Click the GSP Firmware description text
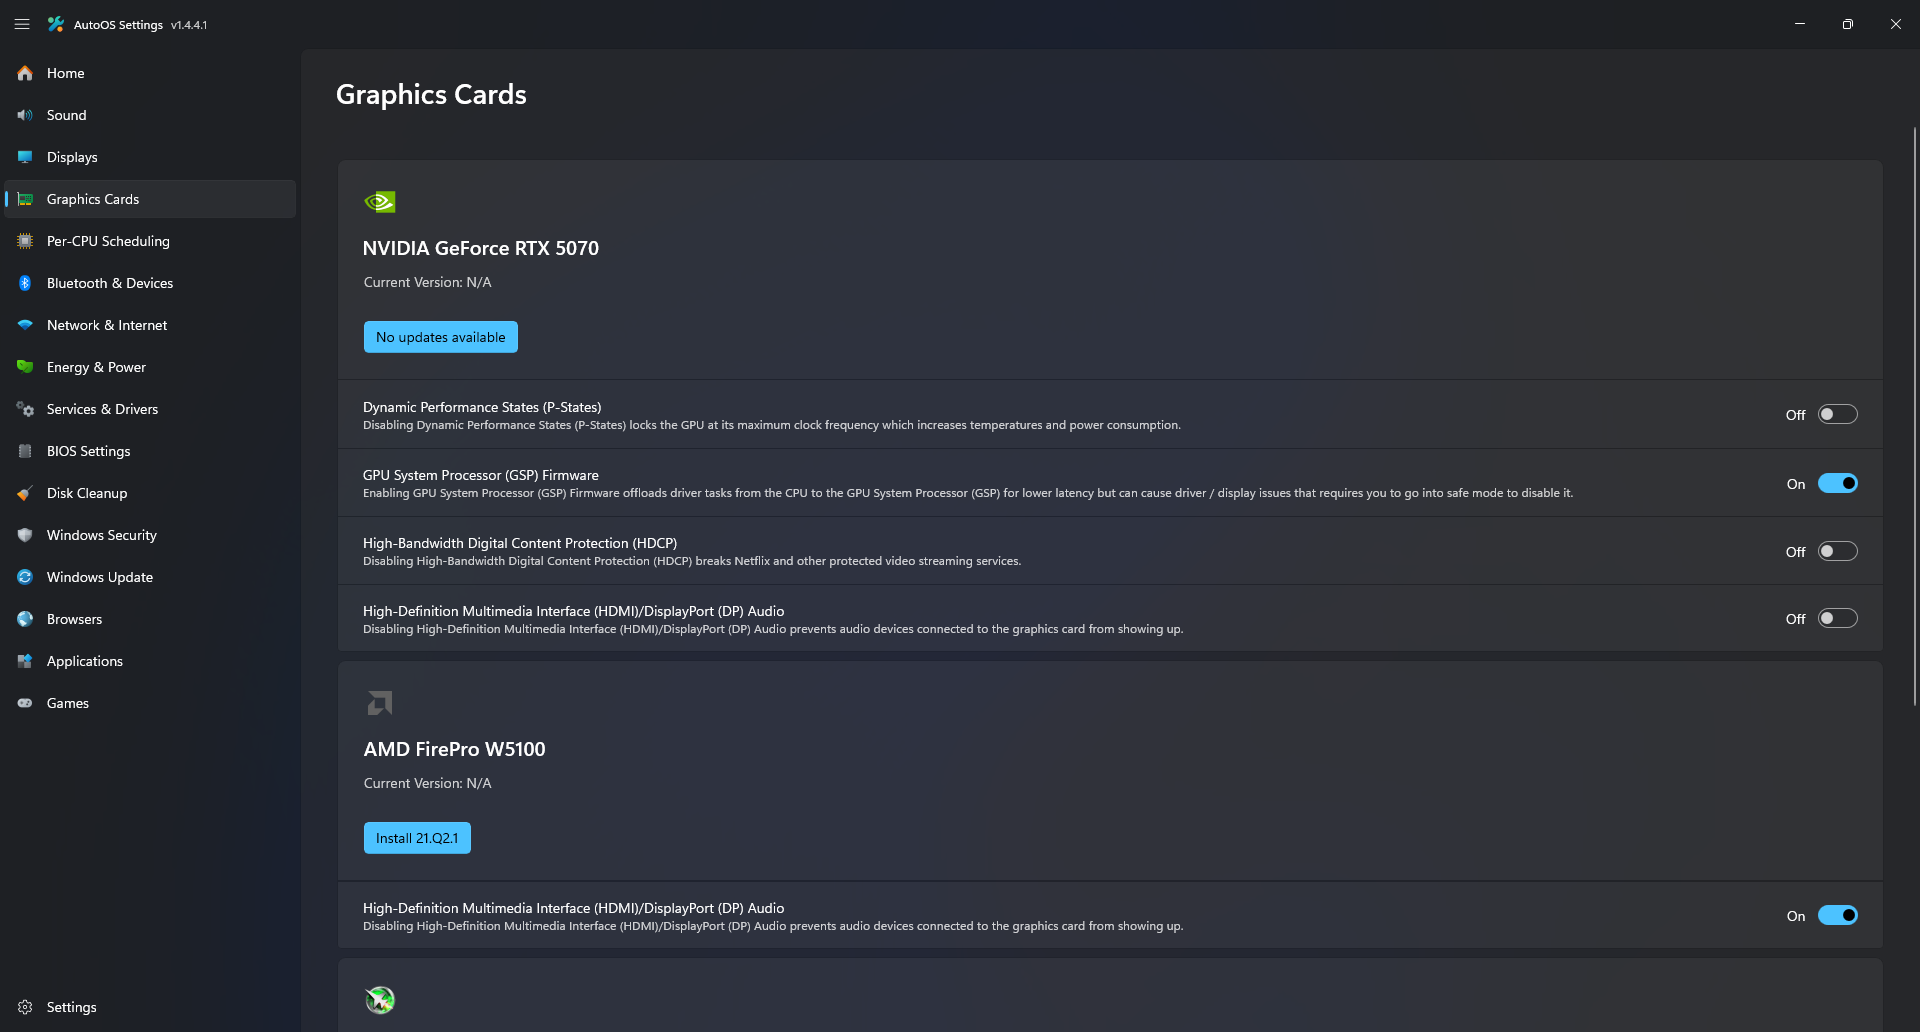This screenshot has width=1920, height=1032. [x=968, y=493]
